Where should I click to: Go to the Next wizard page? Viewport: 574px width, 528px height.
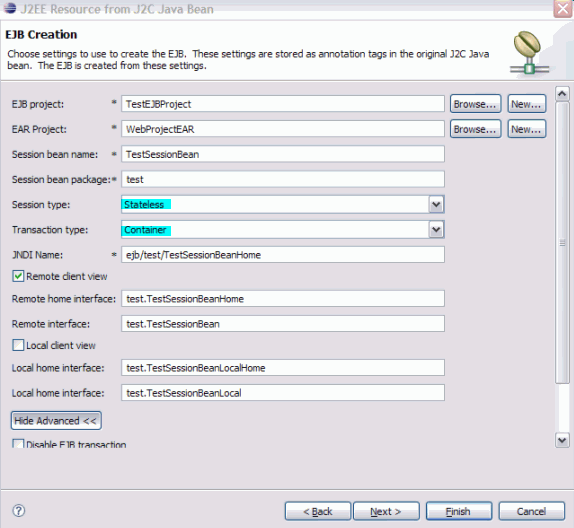coord(386,511)
